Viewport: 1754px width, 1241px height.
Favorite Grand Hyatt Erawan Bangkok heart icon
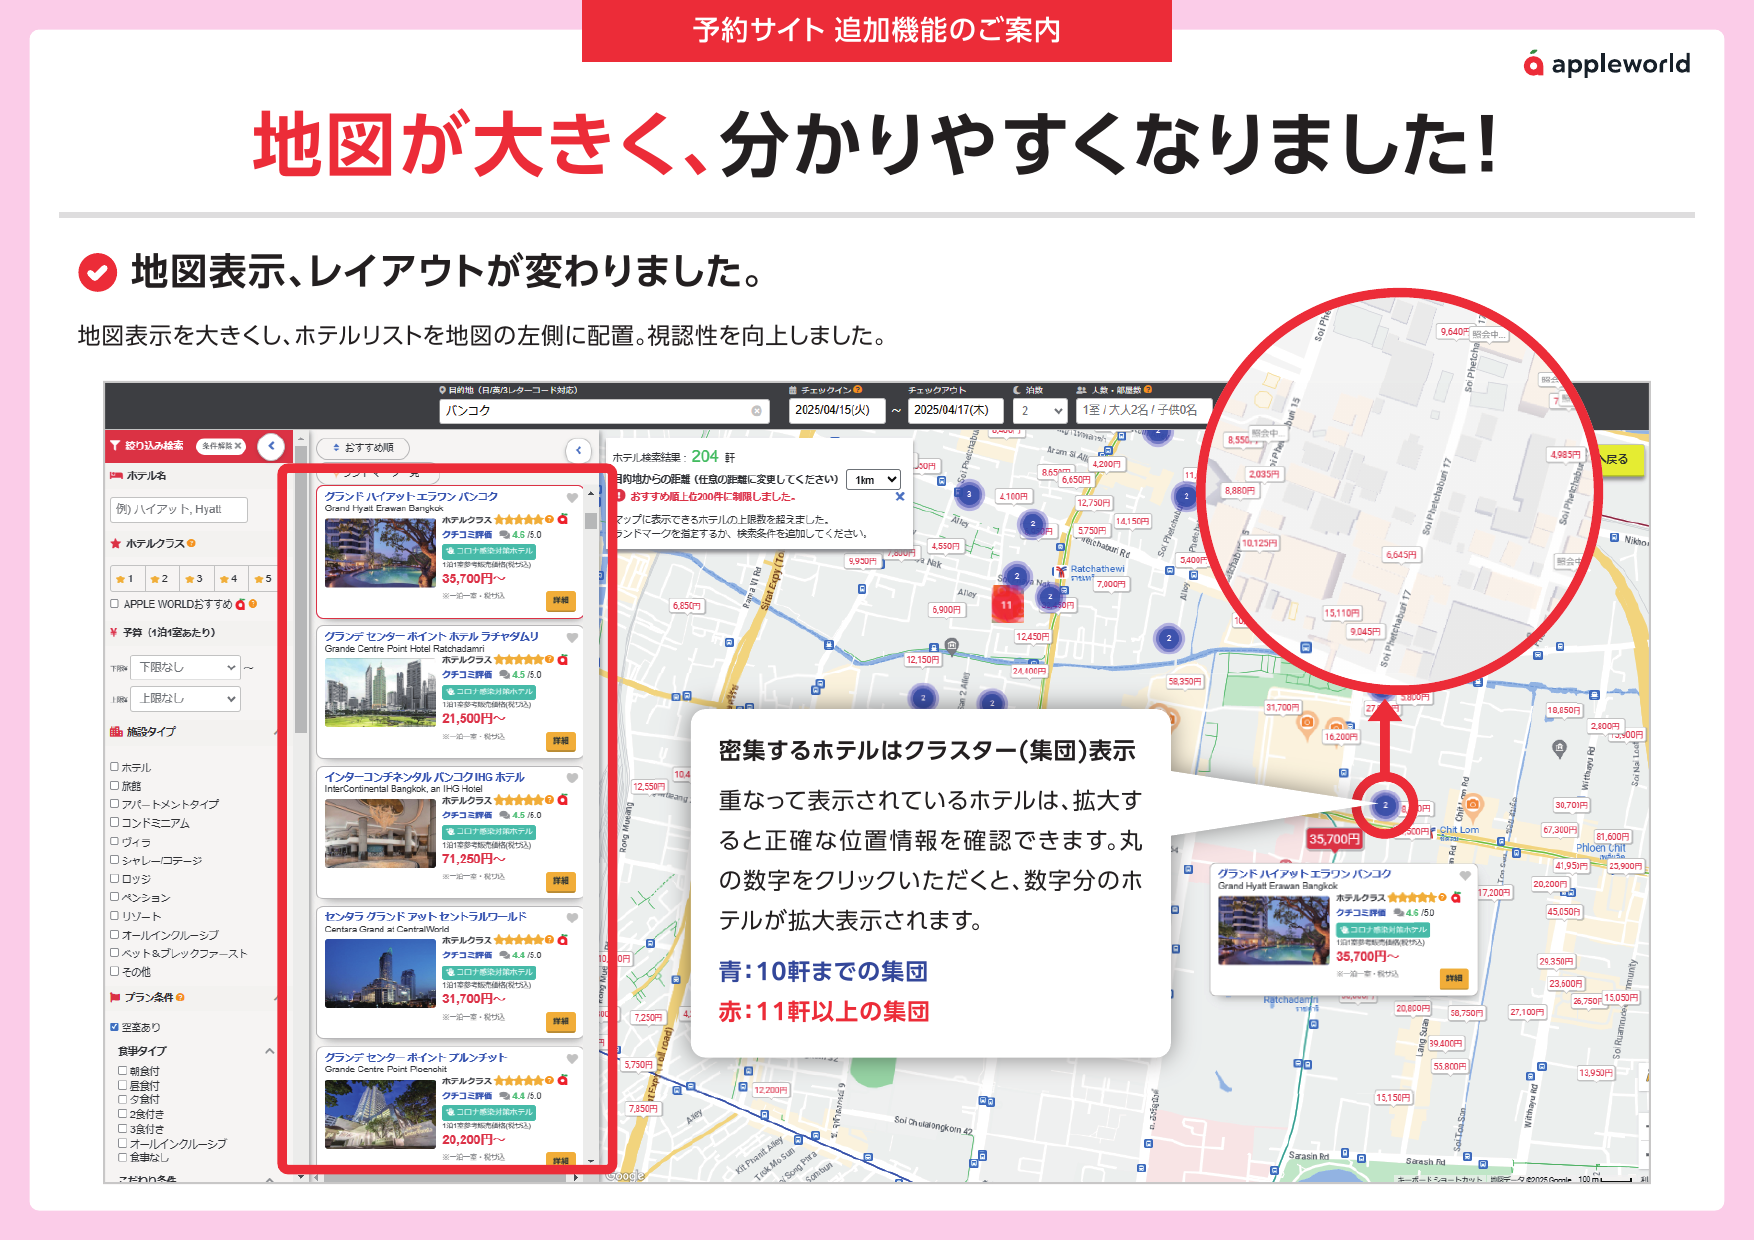click(572, 497)
